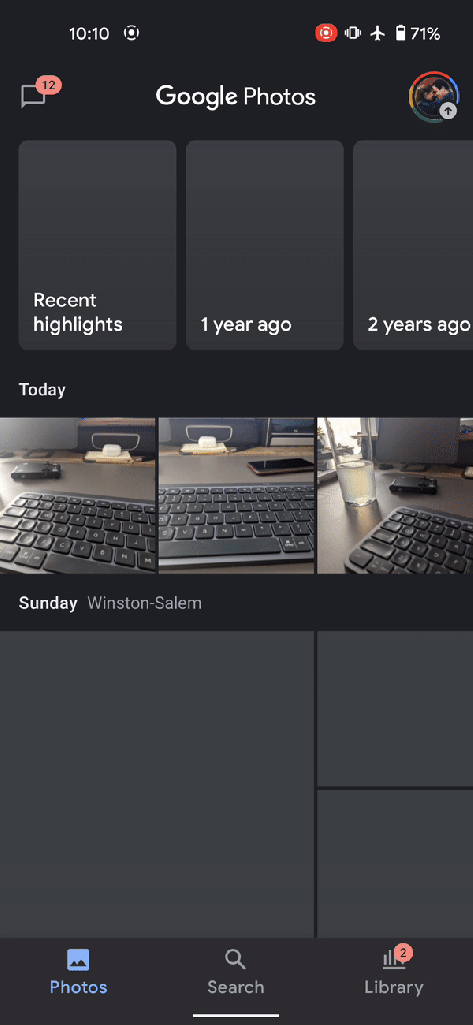473x1025 pixels.
Task: Tap the large Sunday placeholder photo
Action: point(157,784)
